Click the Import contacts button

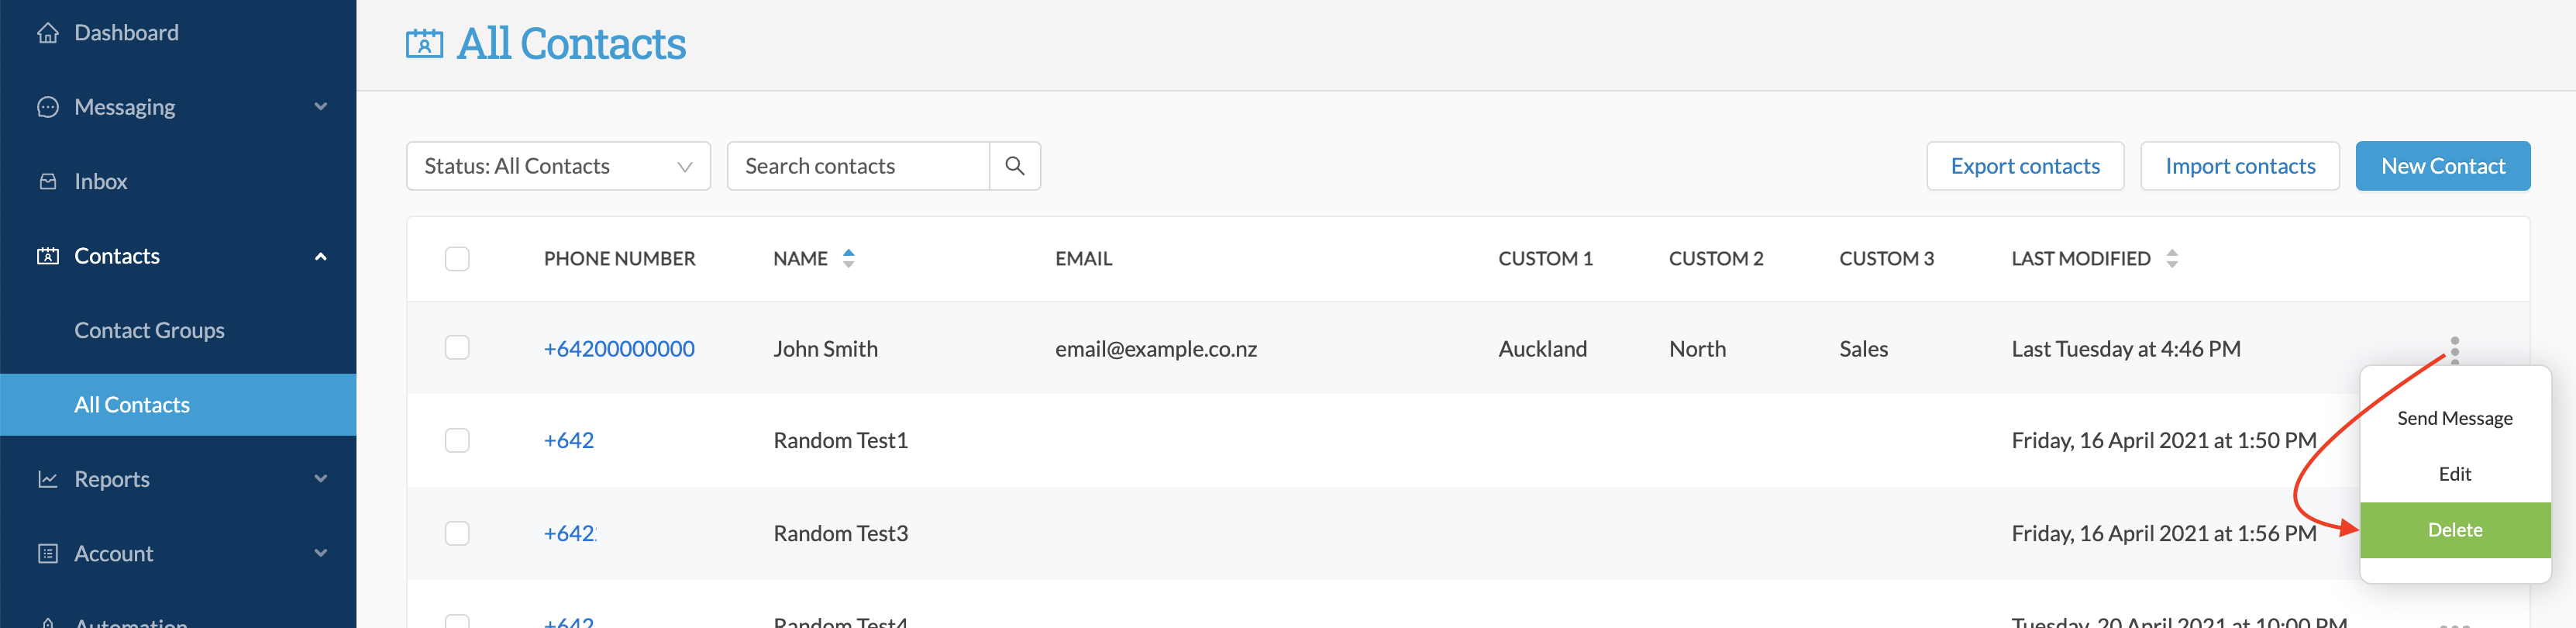point(2239,166)
